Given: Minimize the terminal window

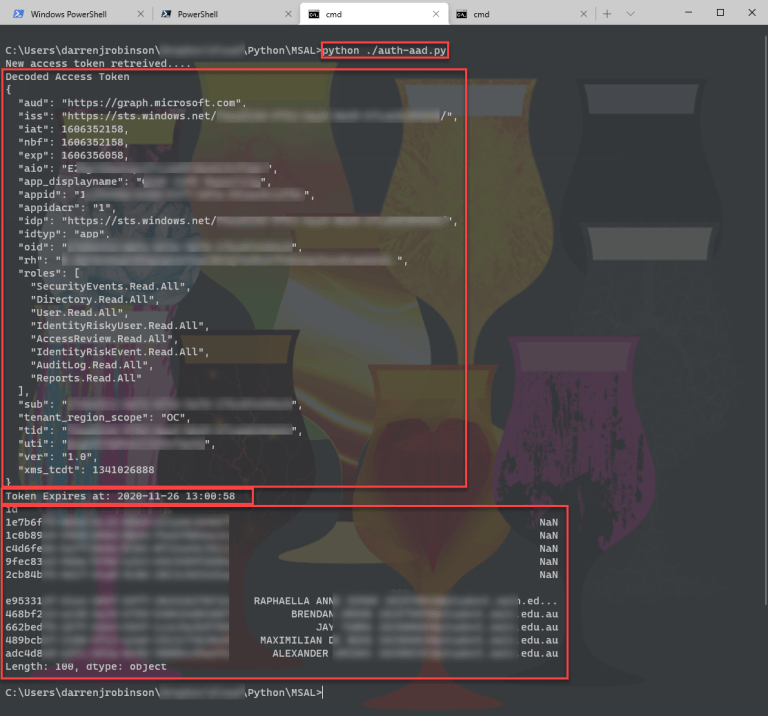Looking at the screenshot, I should pyautogui.click(x=688, y=12).
